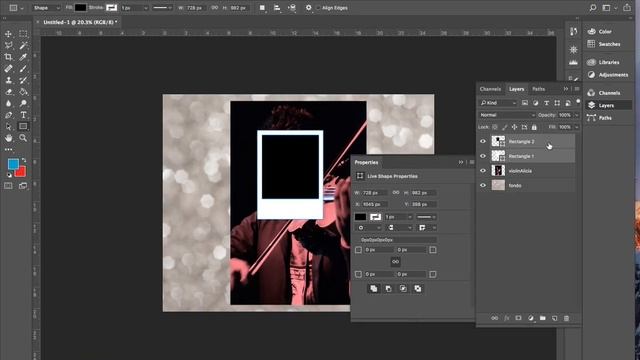Delete layer with the trash icon

tap(566, 318)
